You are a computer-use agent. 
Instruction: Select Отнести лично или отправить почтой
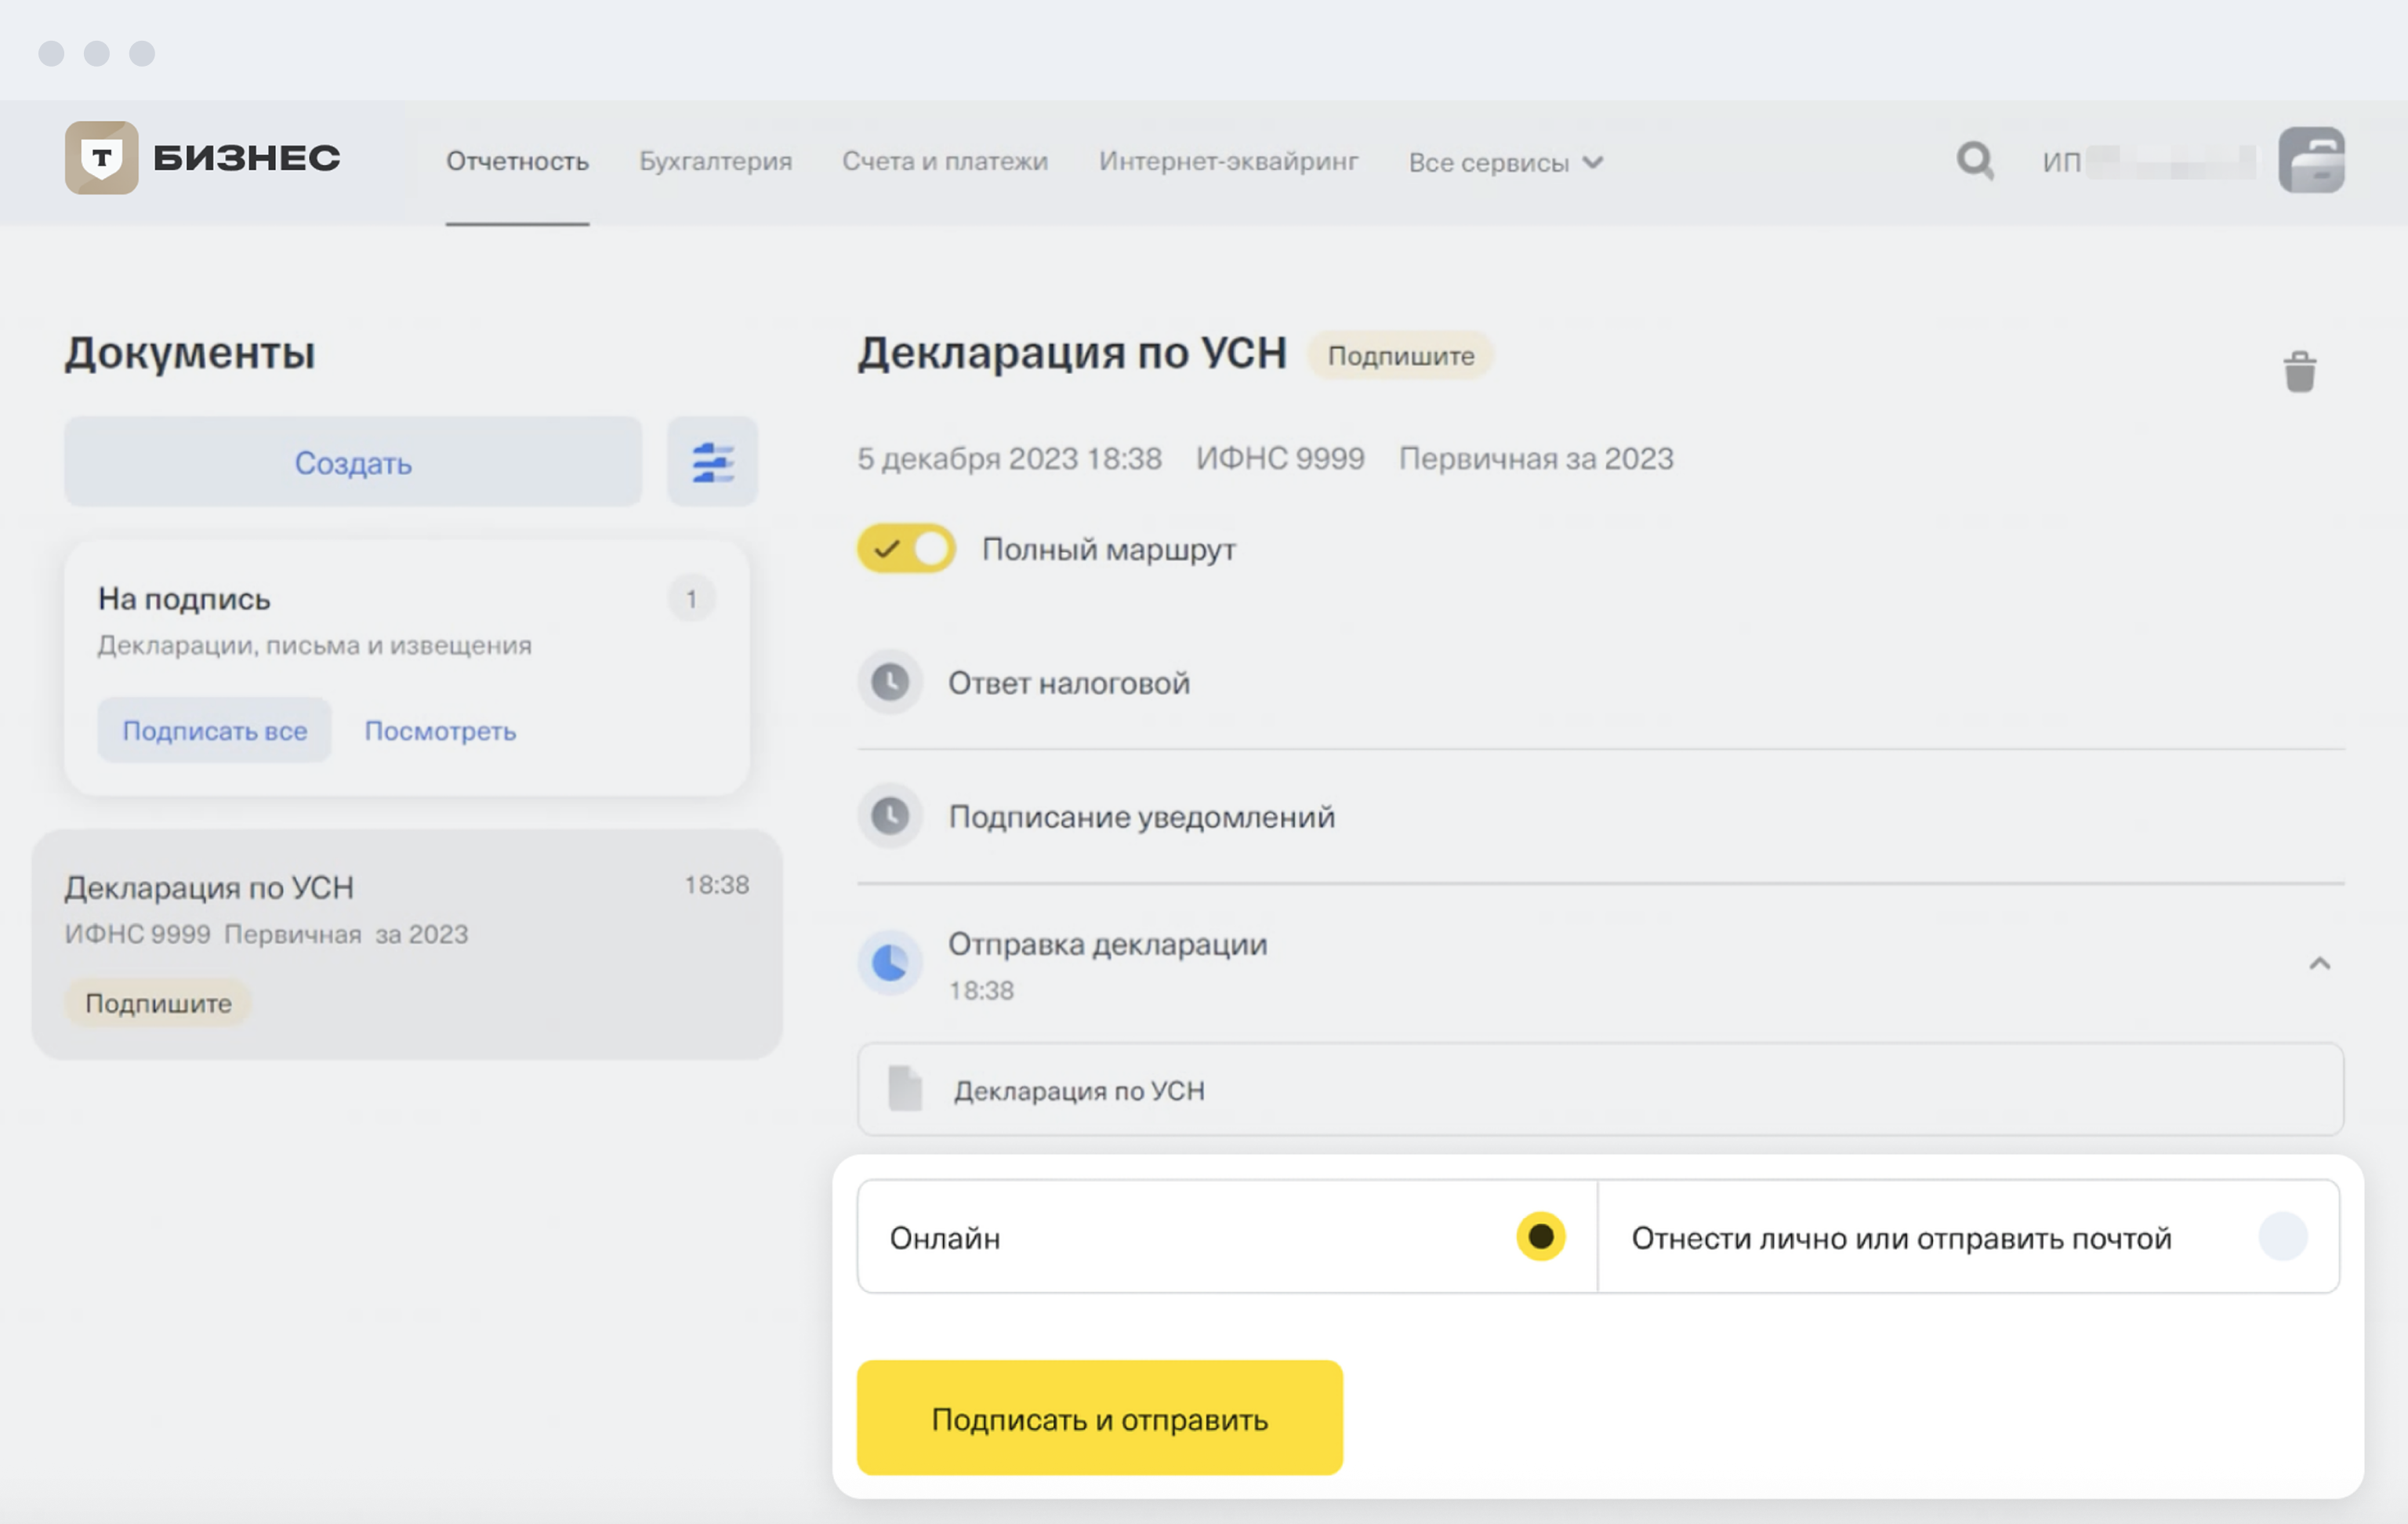tap(2282, 1237)
